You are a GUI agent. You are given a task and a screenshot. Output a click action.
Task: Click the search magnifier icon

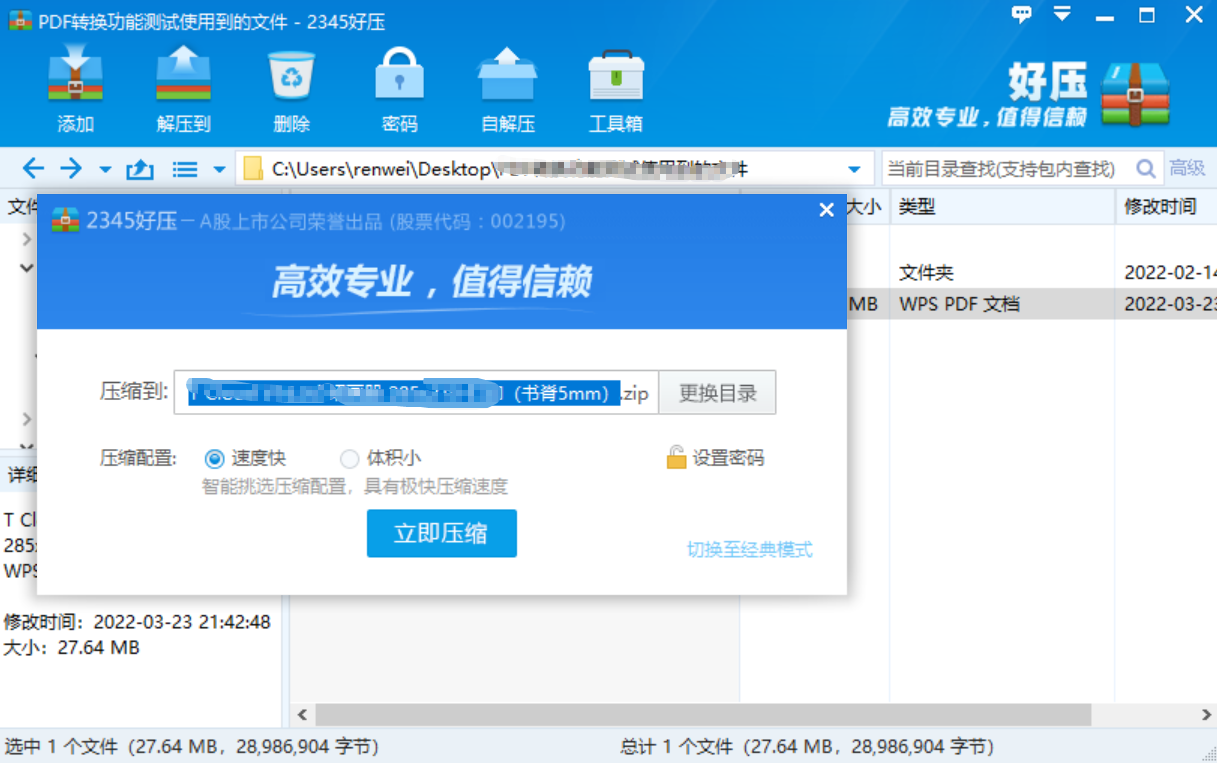1146,169
